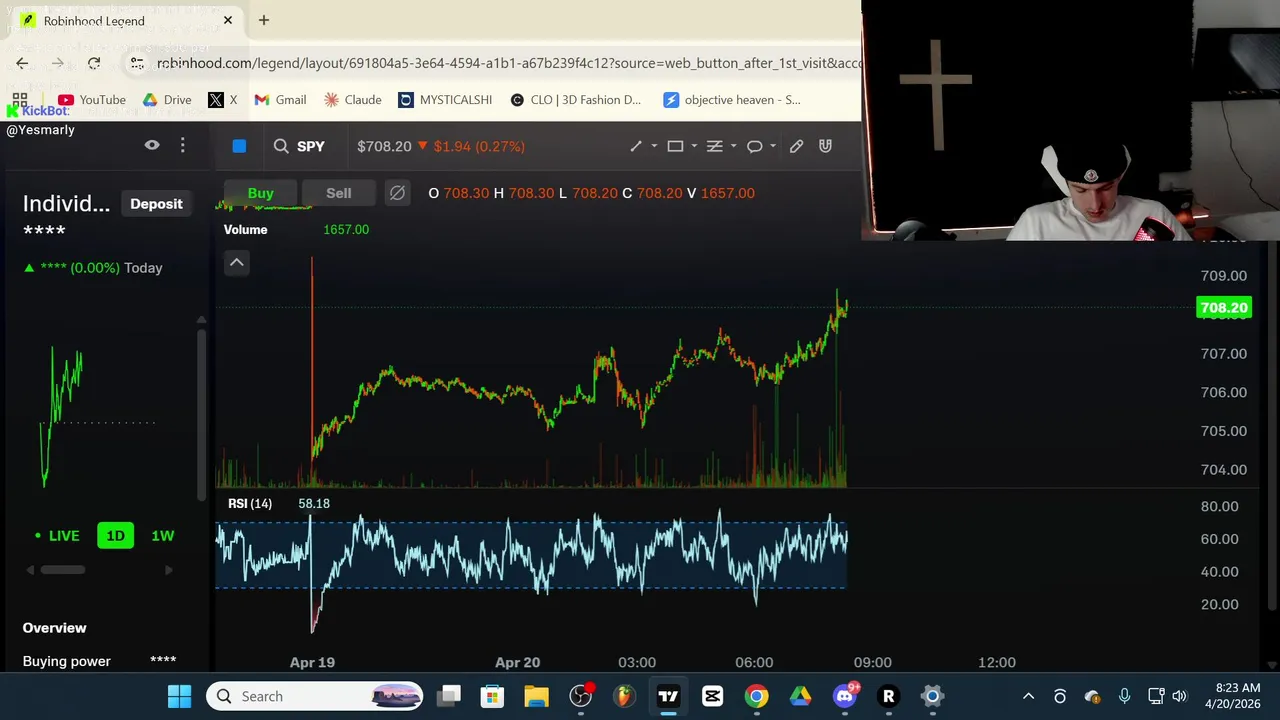Open Microsoft Store from taskbar
The height and width of the screenshot is (720, 1280).
tap(492, 696)
